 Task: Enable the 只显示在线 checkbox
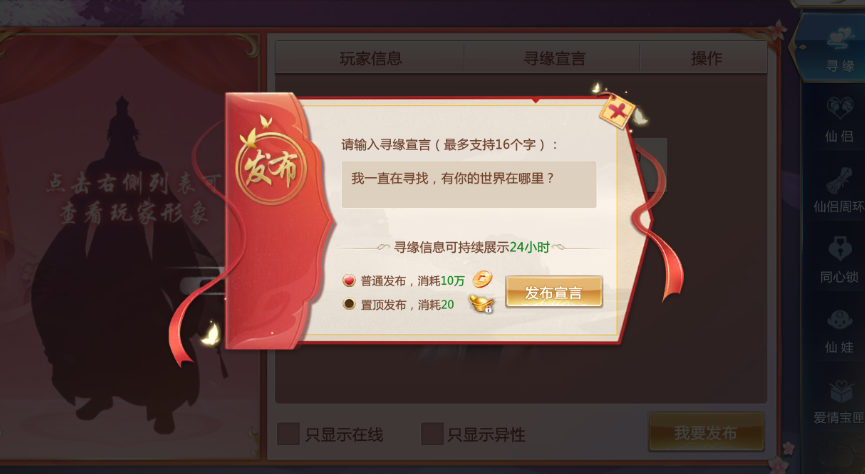(x=288, y=434)
